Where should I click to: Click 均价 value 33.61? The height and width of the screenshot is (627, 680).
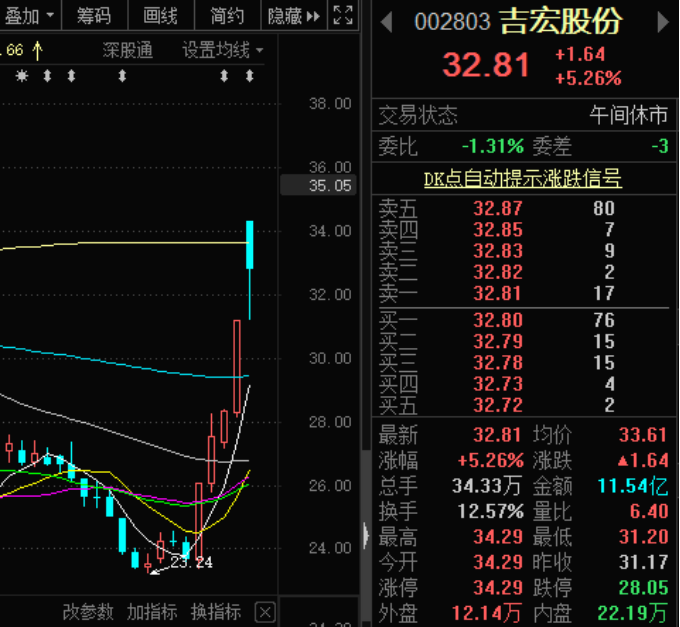pyautogui.click(x=643, y=434)
